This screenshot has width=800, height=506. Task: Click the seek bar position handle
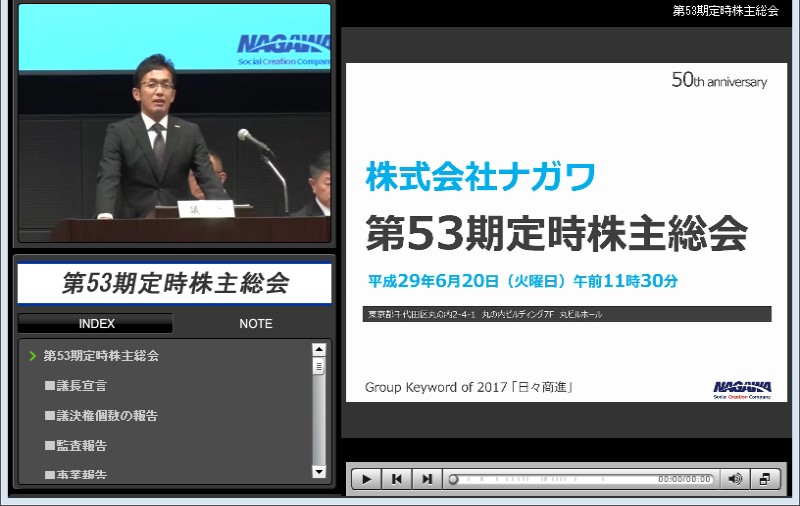click(453, 479)
